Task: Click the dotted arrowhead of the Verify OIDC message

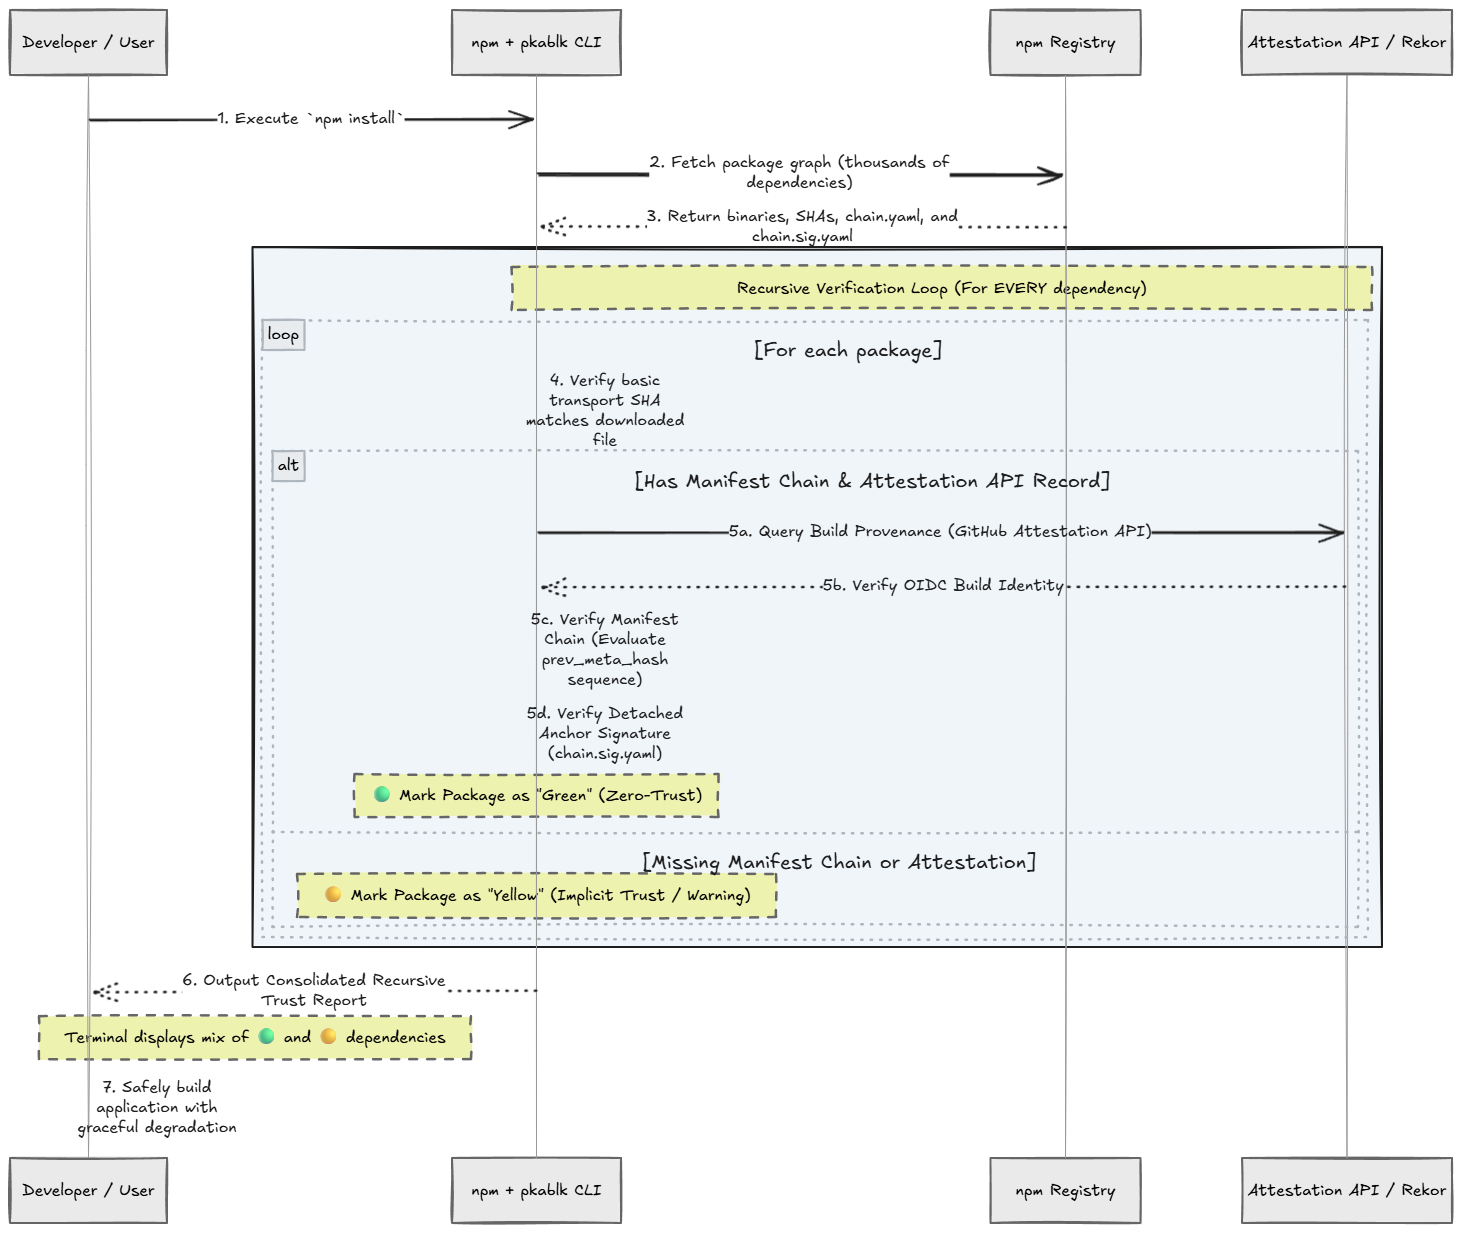Action: click(x=553, y=587)
